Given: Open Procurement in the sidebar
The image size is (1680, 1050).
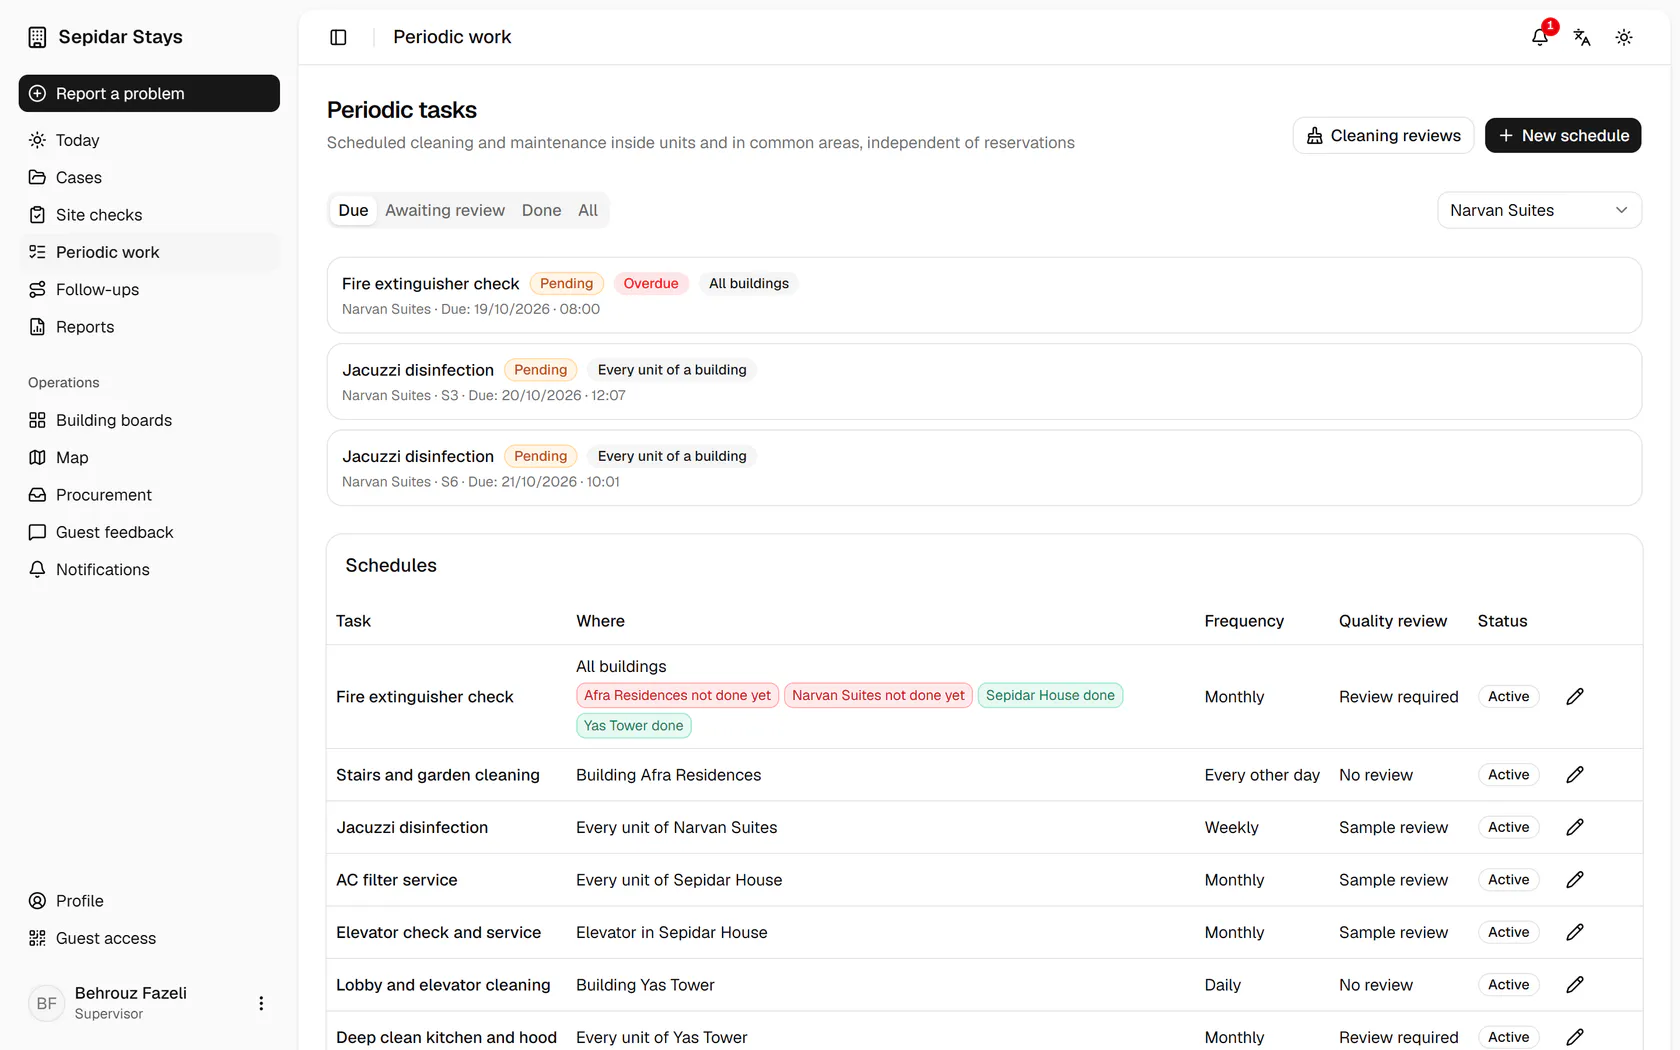Looking at the screenshot, I should pos(149,495).
